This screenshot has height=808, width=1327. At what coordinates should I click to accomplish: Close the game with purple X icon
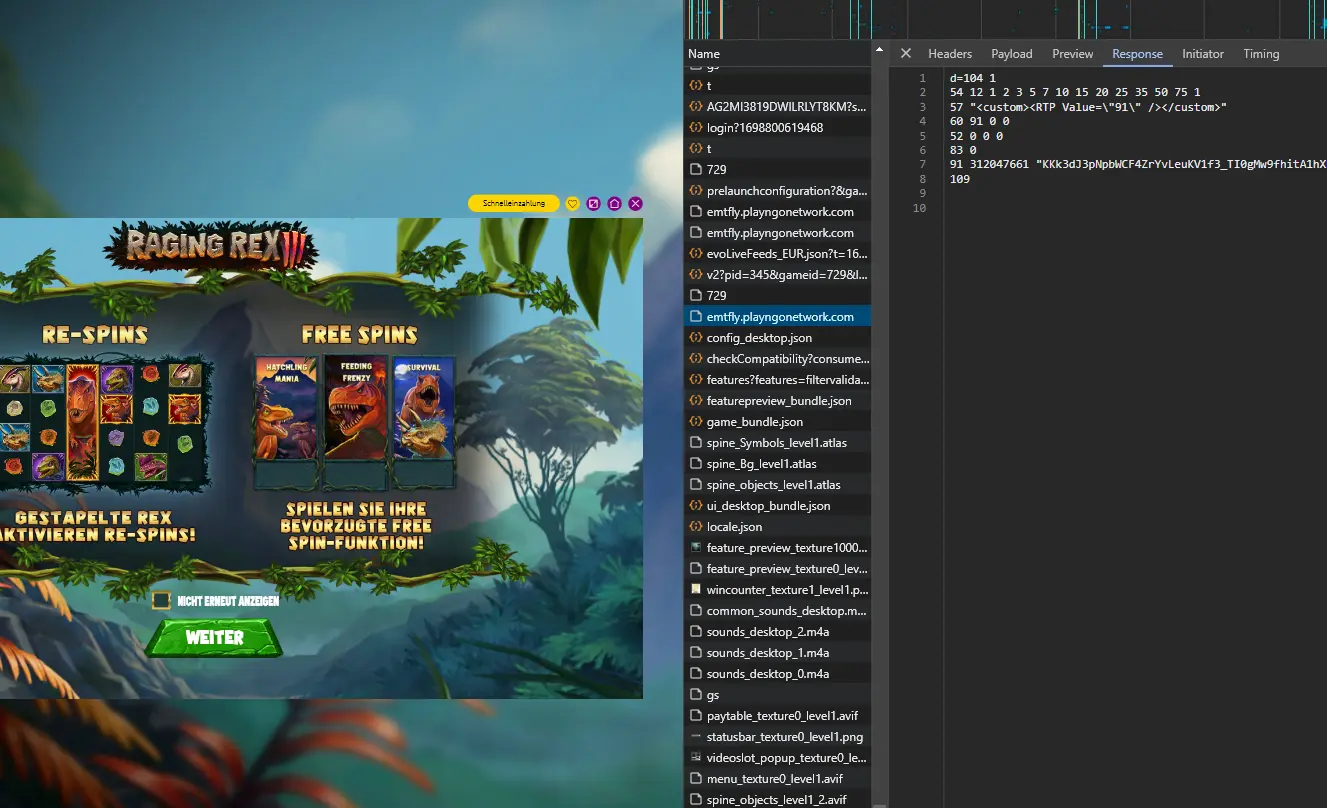click(x=635, y=203)
